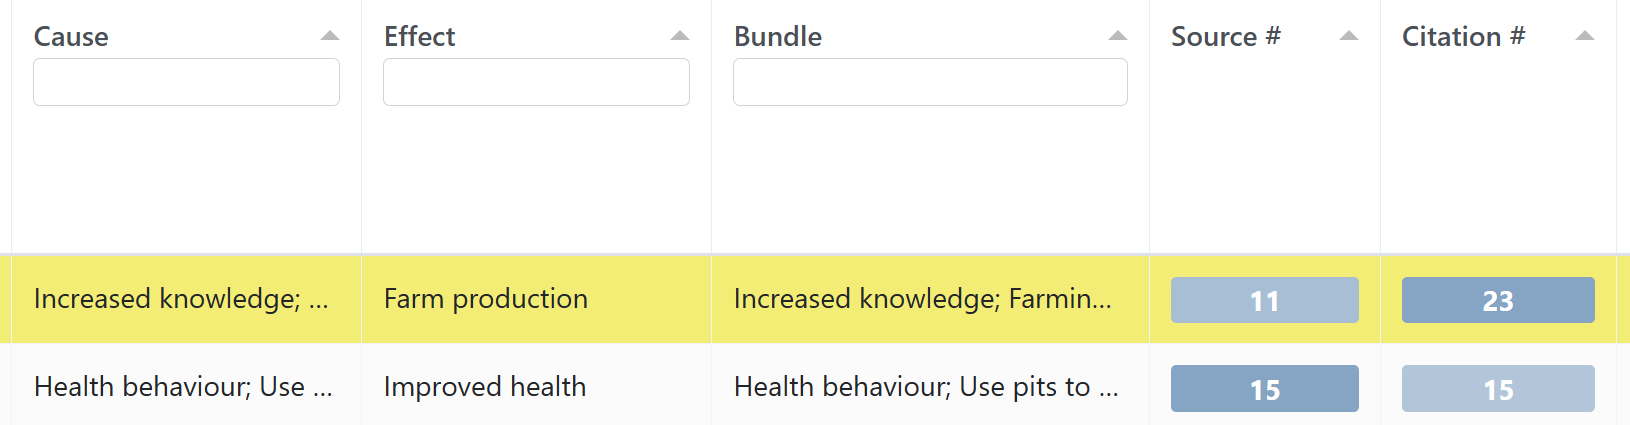
Task: Click the Citation # badge showing 15
Action: tap(1497, 388)
